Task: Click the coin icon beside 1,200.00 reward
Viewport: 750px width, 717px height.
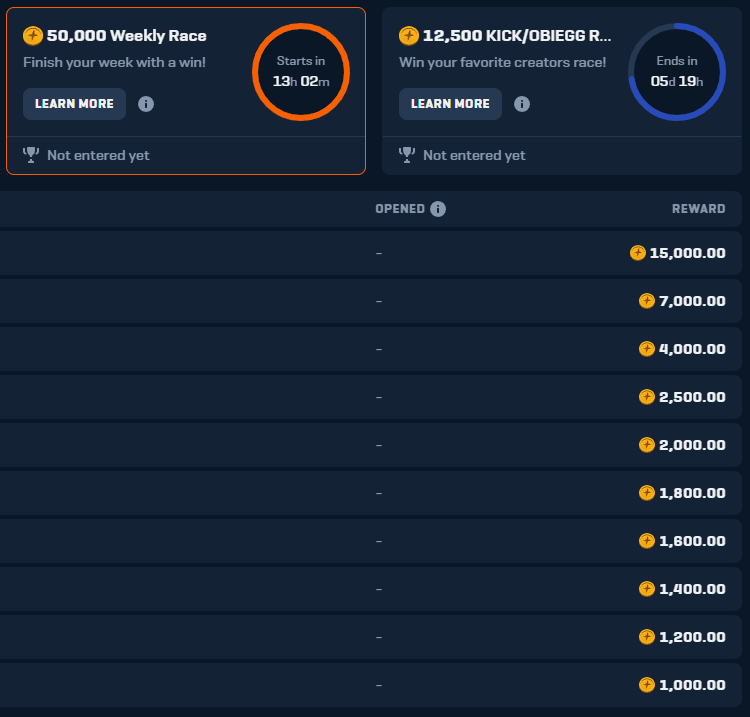Action: click(647, 637)
